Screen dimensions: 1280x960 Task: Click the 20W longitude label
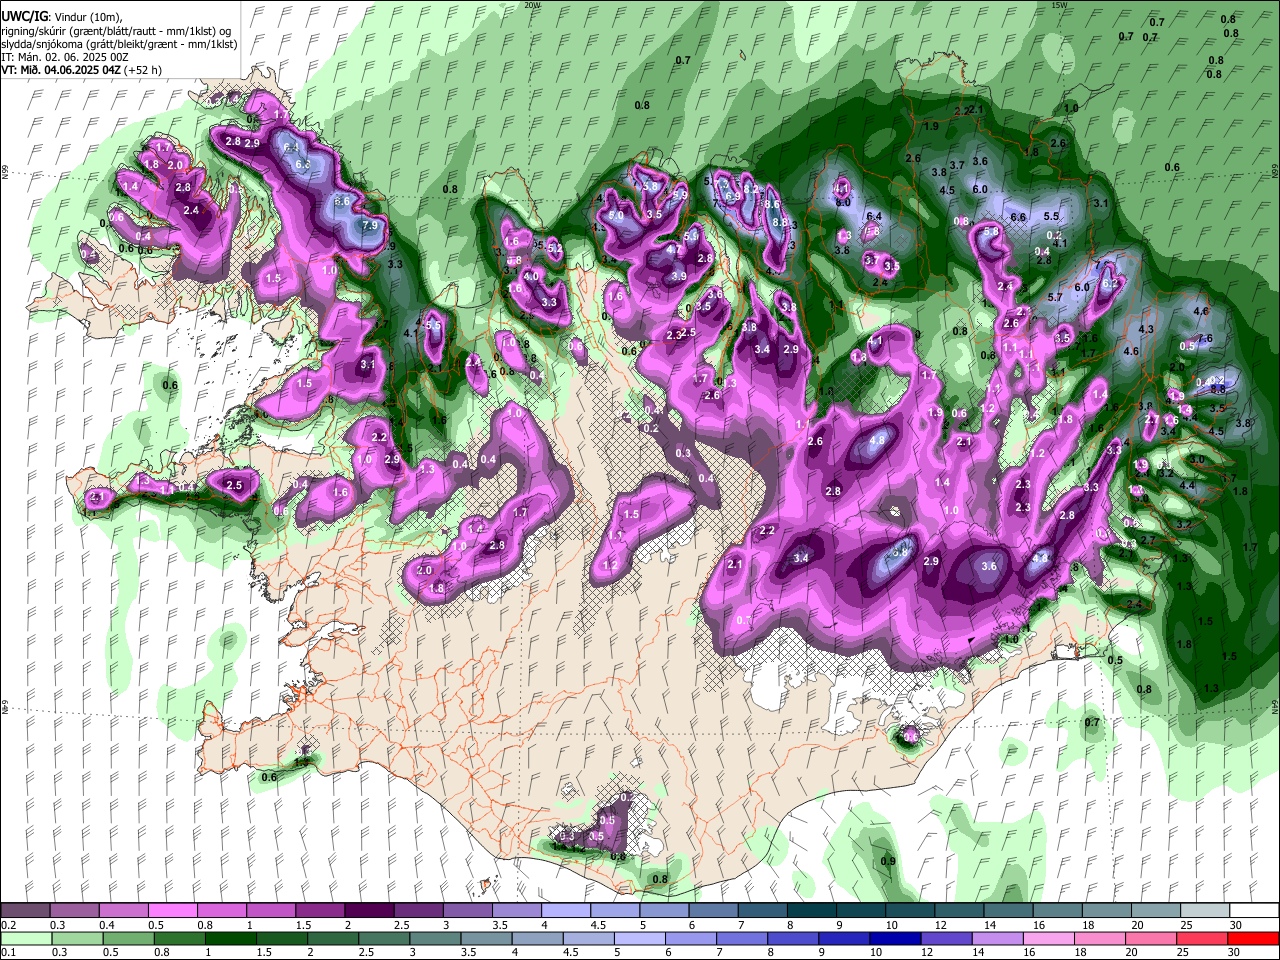(532, 5)
